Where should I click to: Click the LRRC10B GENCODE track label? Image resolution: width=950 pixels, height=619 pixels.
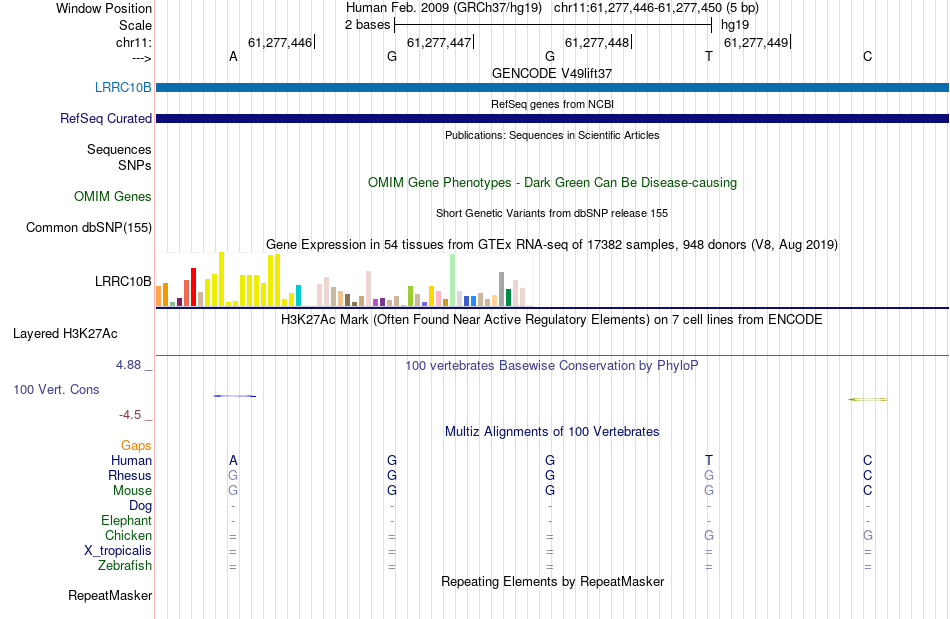123,87
